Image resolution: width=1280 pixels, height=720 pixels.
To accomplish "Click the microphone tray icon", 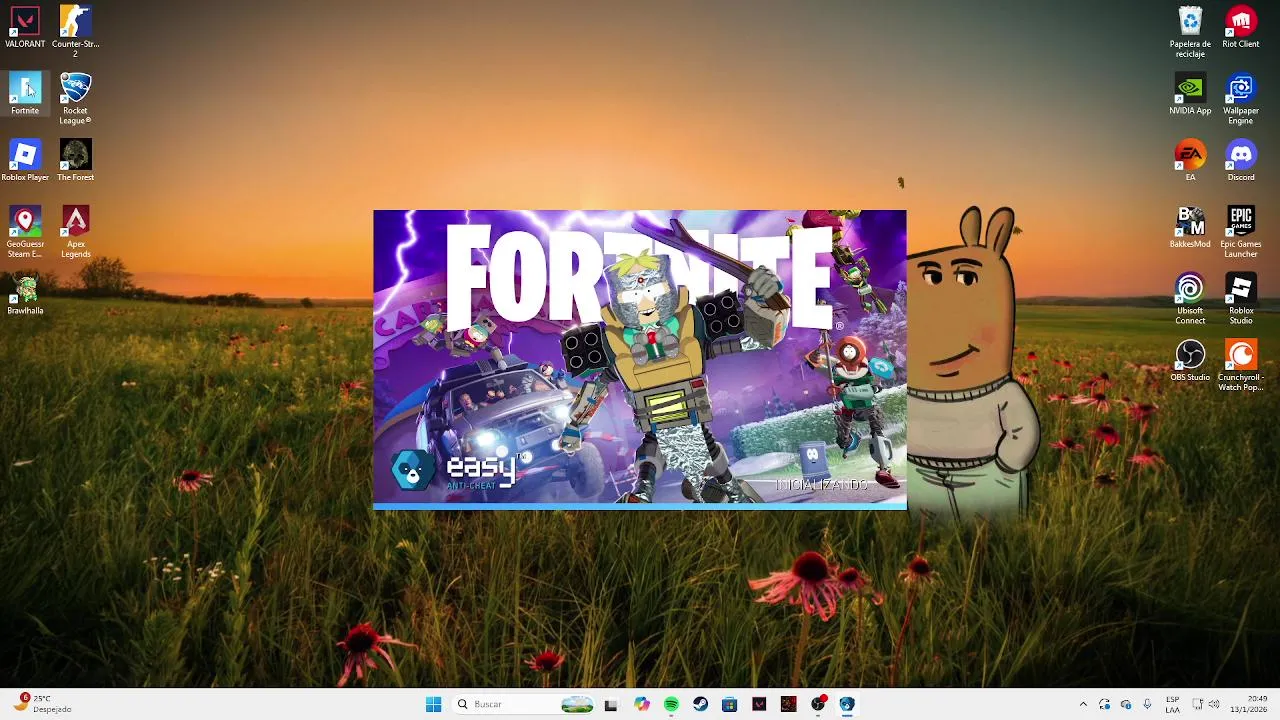I will tap(1147, 704).
